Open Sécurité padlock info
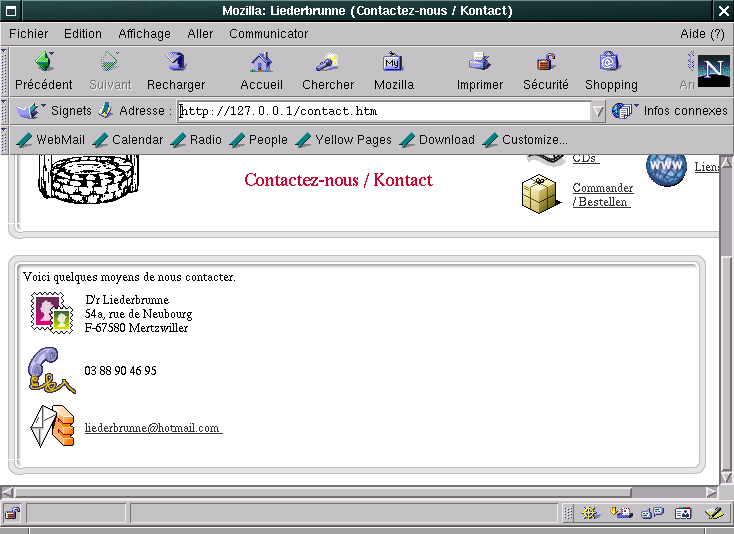The image size is (734, 534). tap(545, 63)
